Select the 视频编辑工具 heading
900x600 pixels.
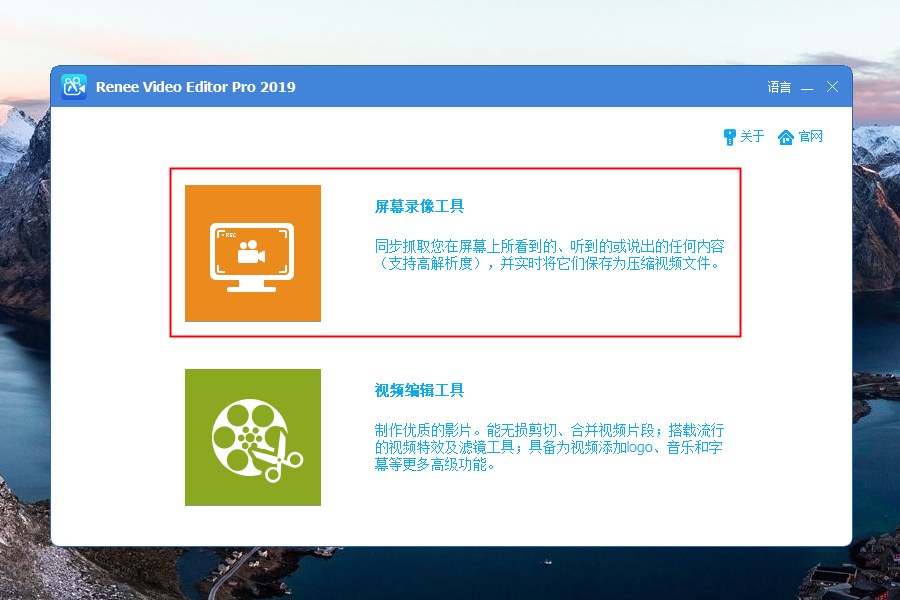click(419, 391)
